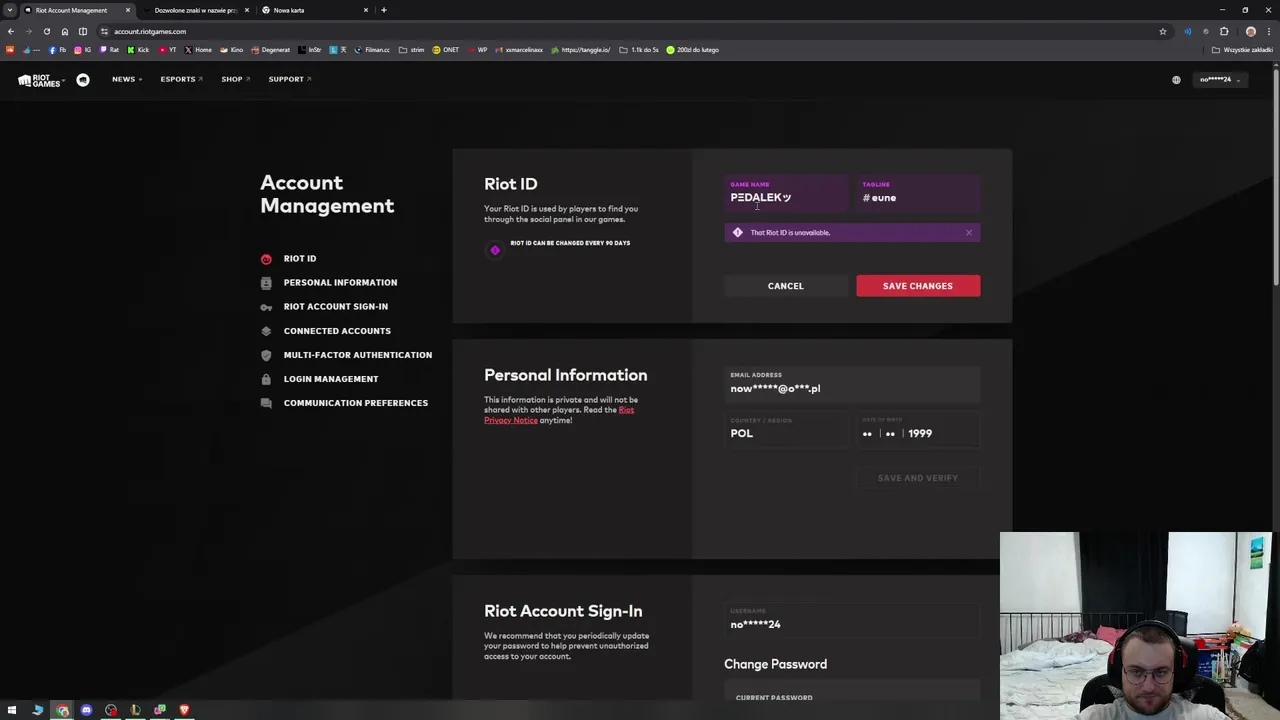The image size is (1280, 720).
Task: Open a new browser tab with plus button
Action: coord(384,10)
